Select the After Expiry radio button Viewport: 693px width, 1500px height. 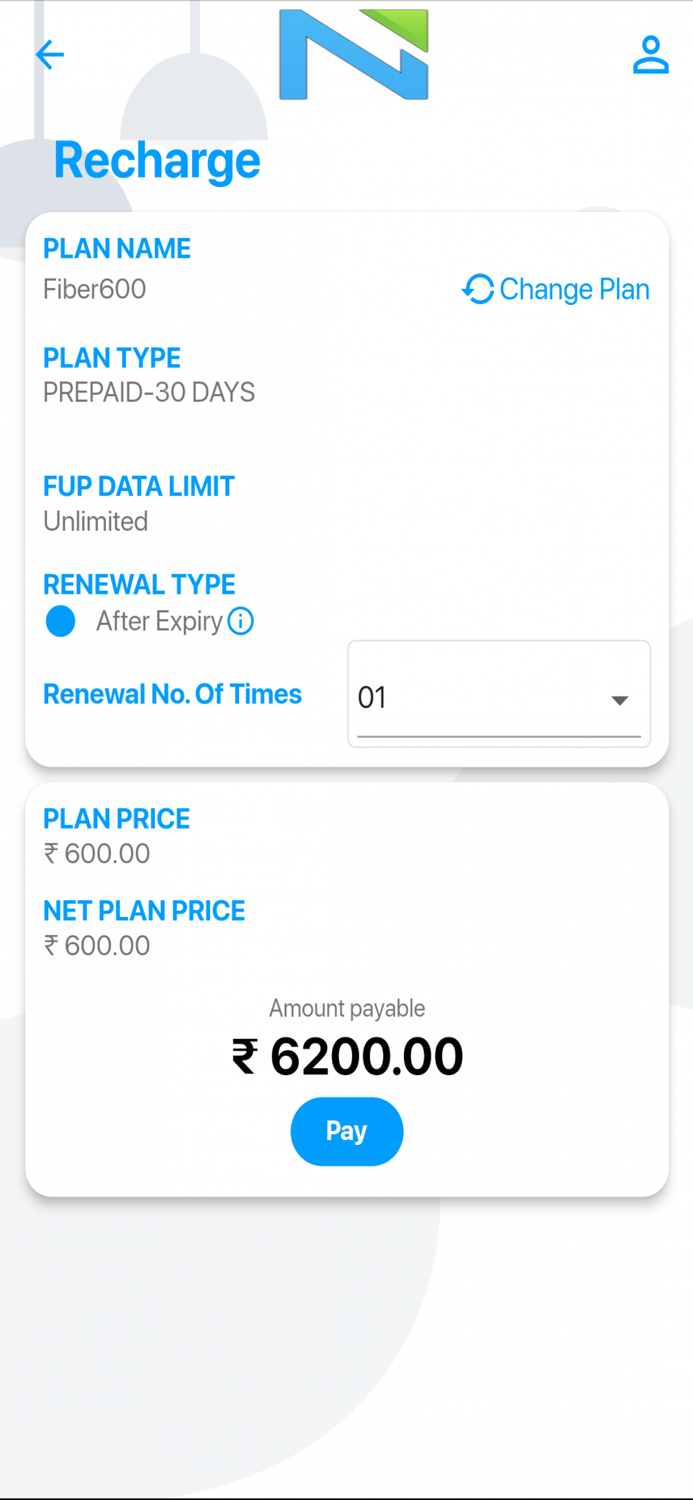click(x=60, y=621)
